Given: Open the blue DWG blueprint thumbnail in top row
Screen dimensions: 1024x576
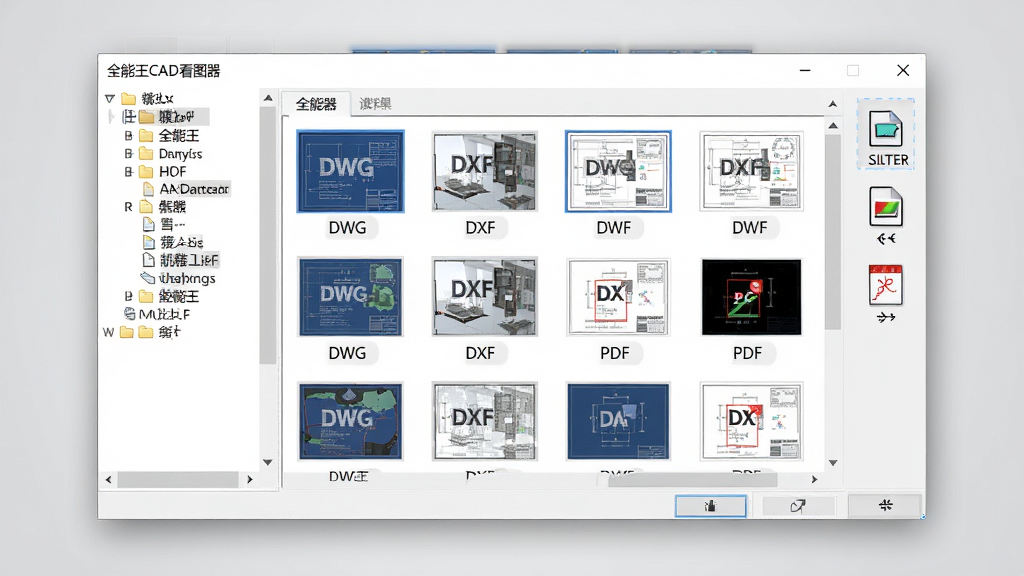Looking at the screenshot, I should (351, 171).
